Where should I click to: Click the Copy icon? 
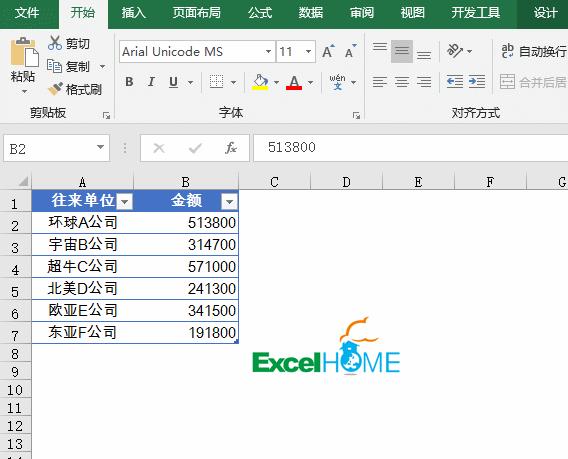click(55, 66)
